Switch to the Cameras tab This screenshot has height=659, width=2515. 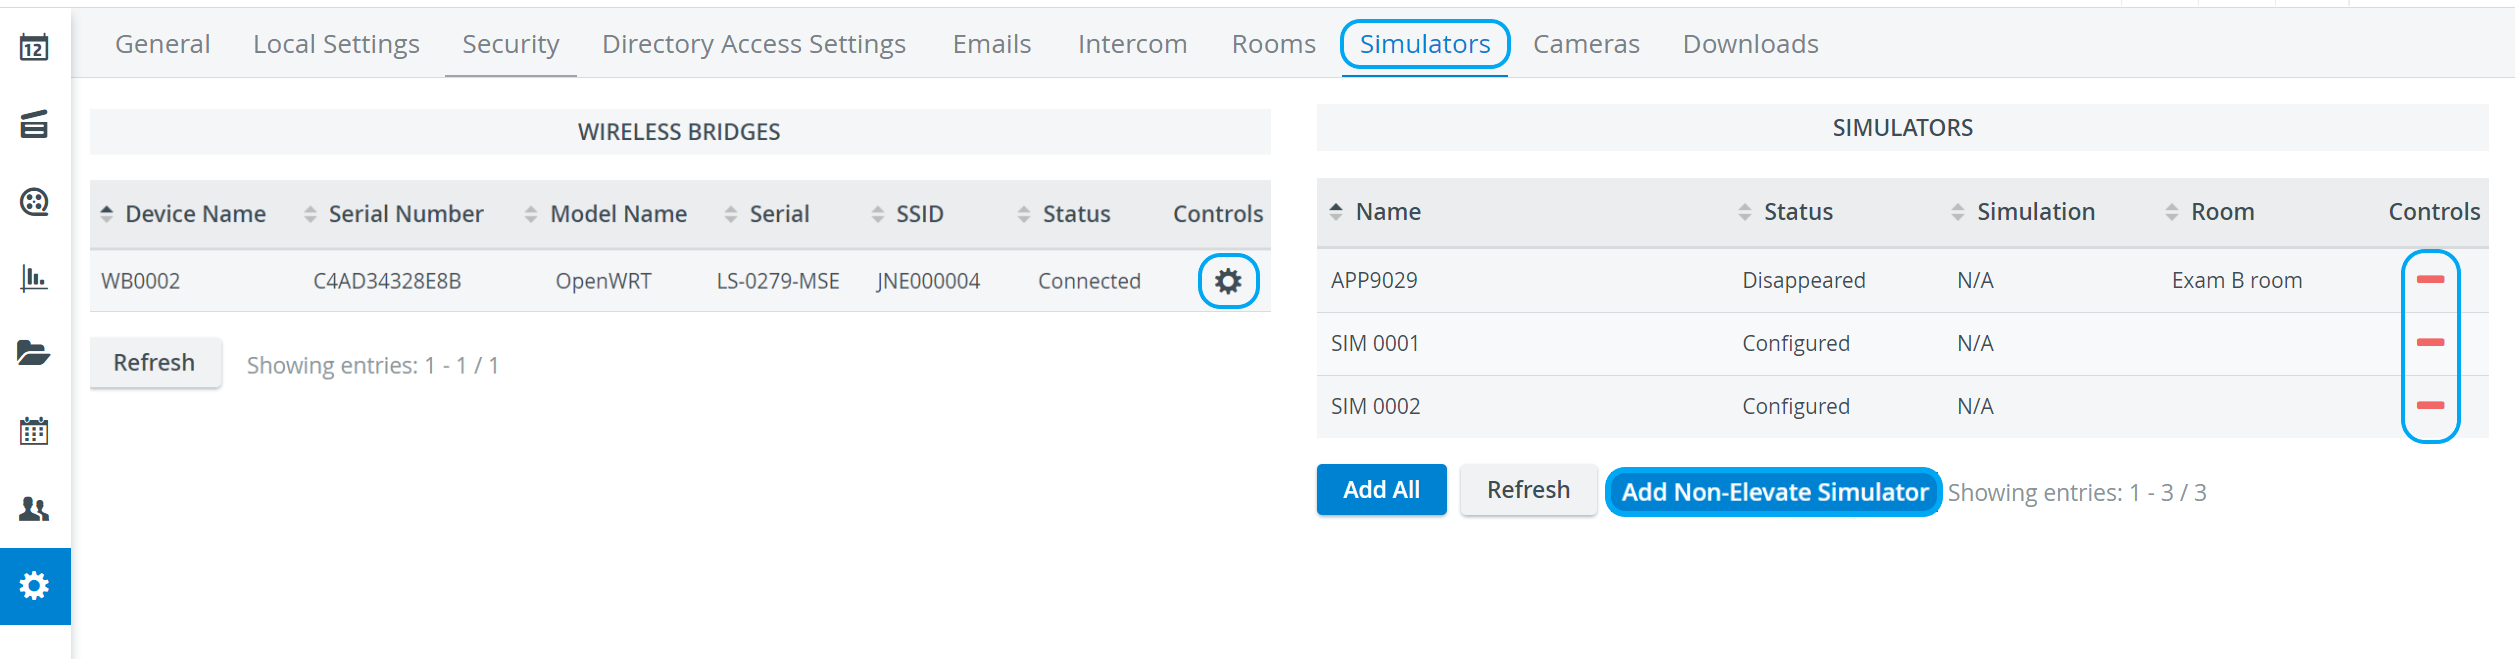1586,44
